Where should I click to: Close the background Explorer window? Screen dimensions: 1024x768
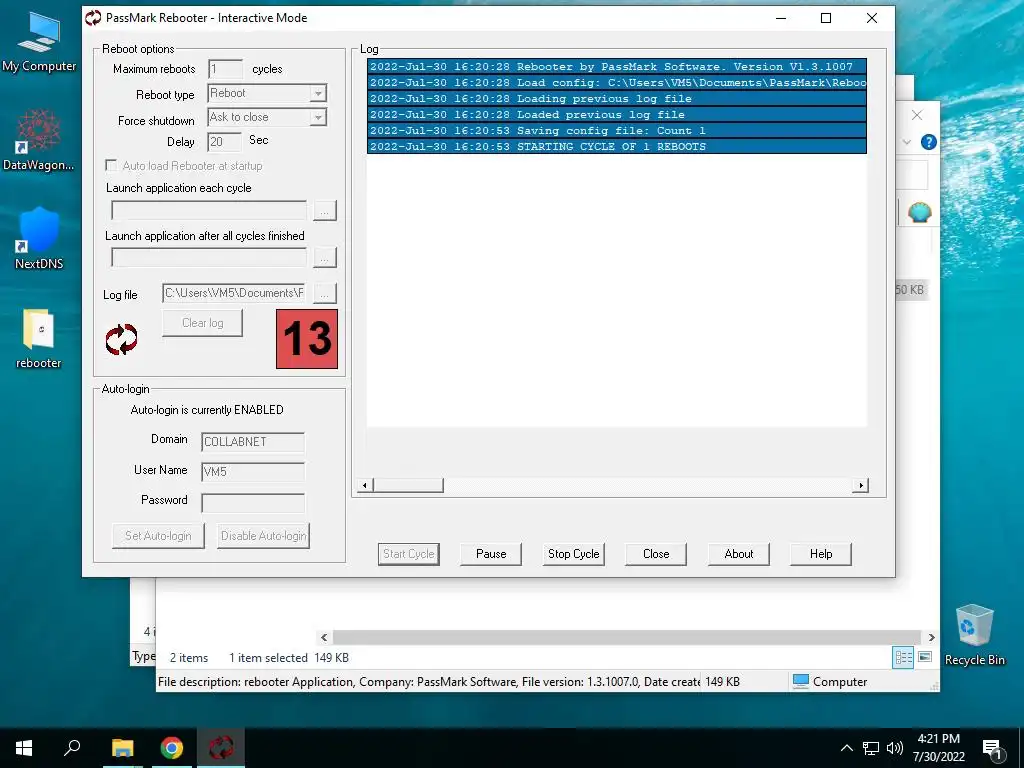coord(917,116)
